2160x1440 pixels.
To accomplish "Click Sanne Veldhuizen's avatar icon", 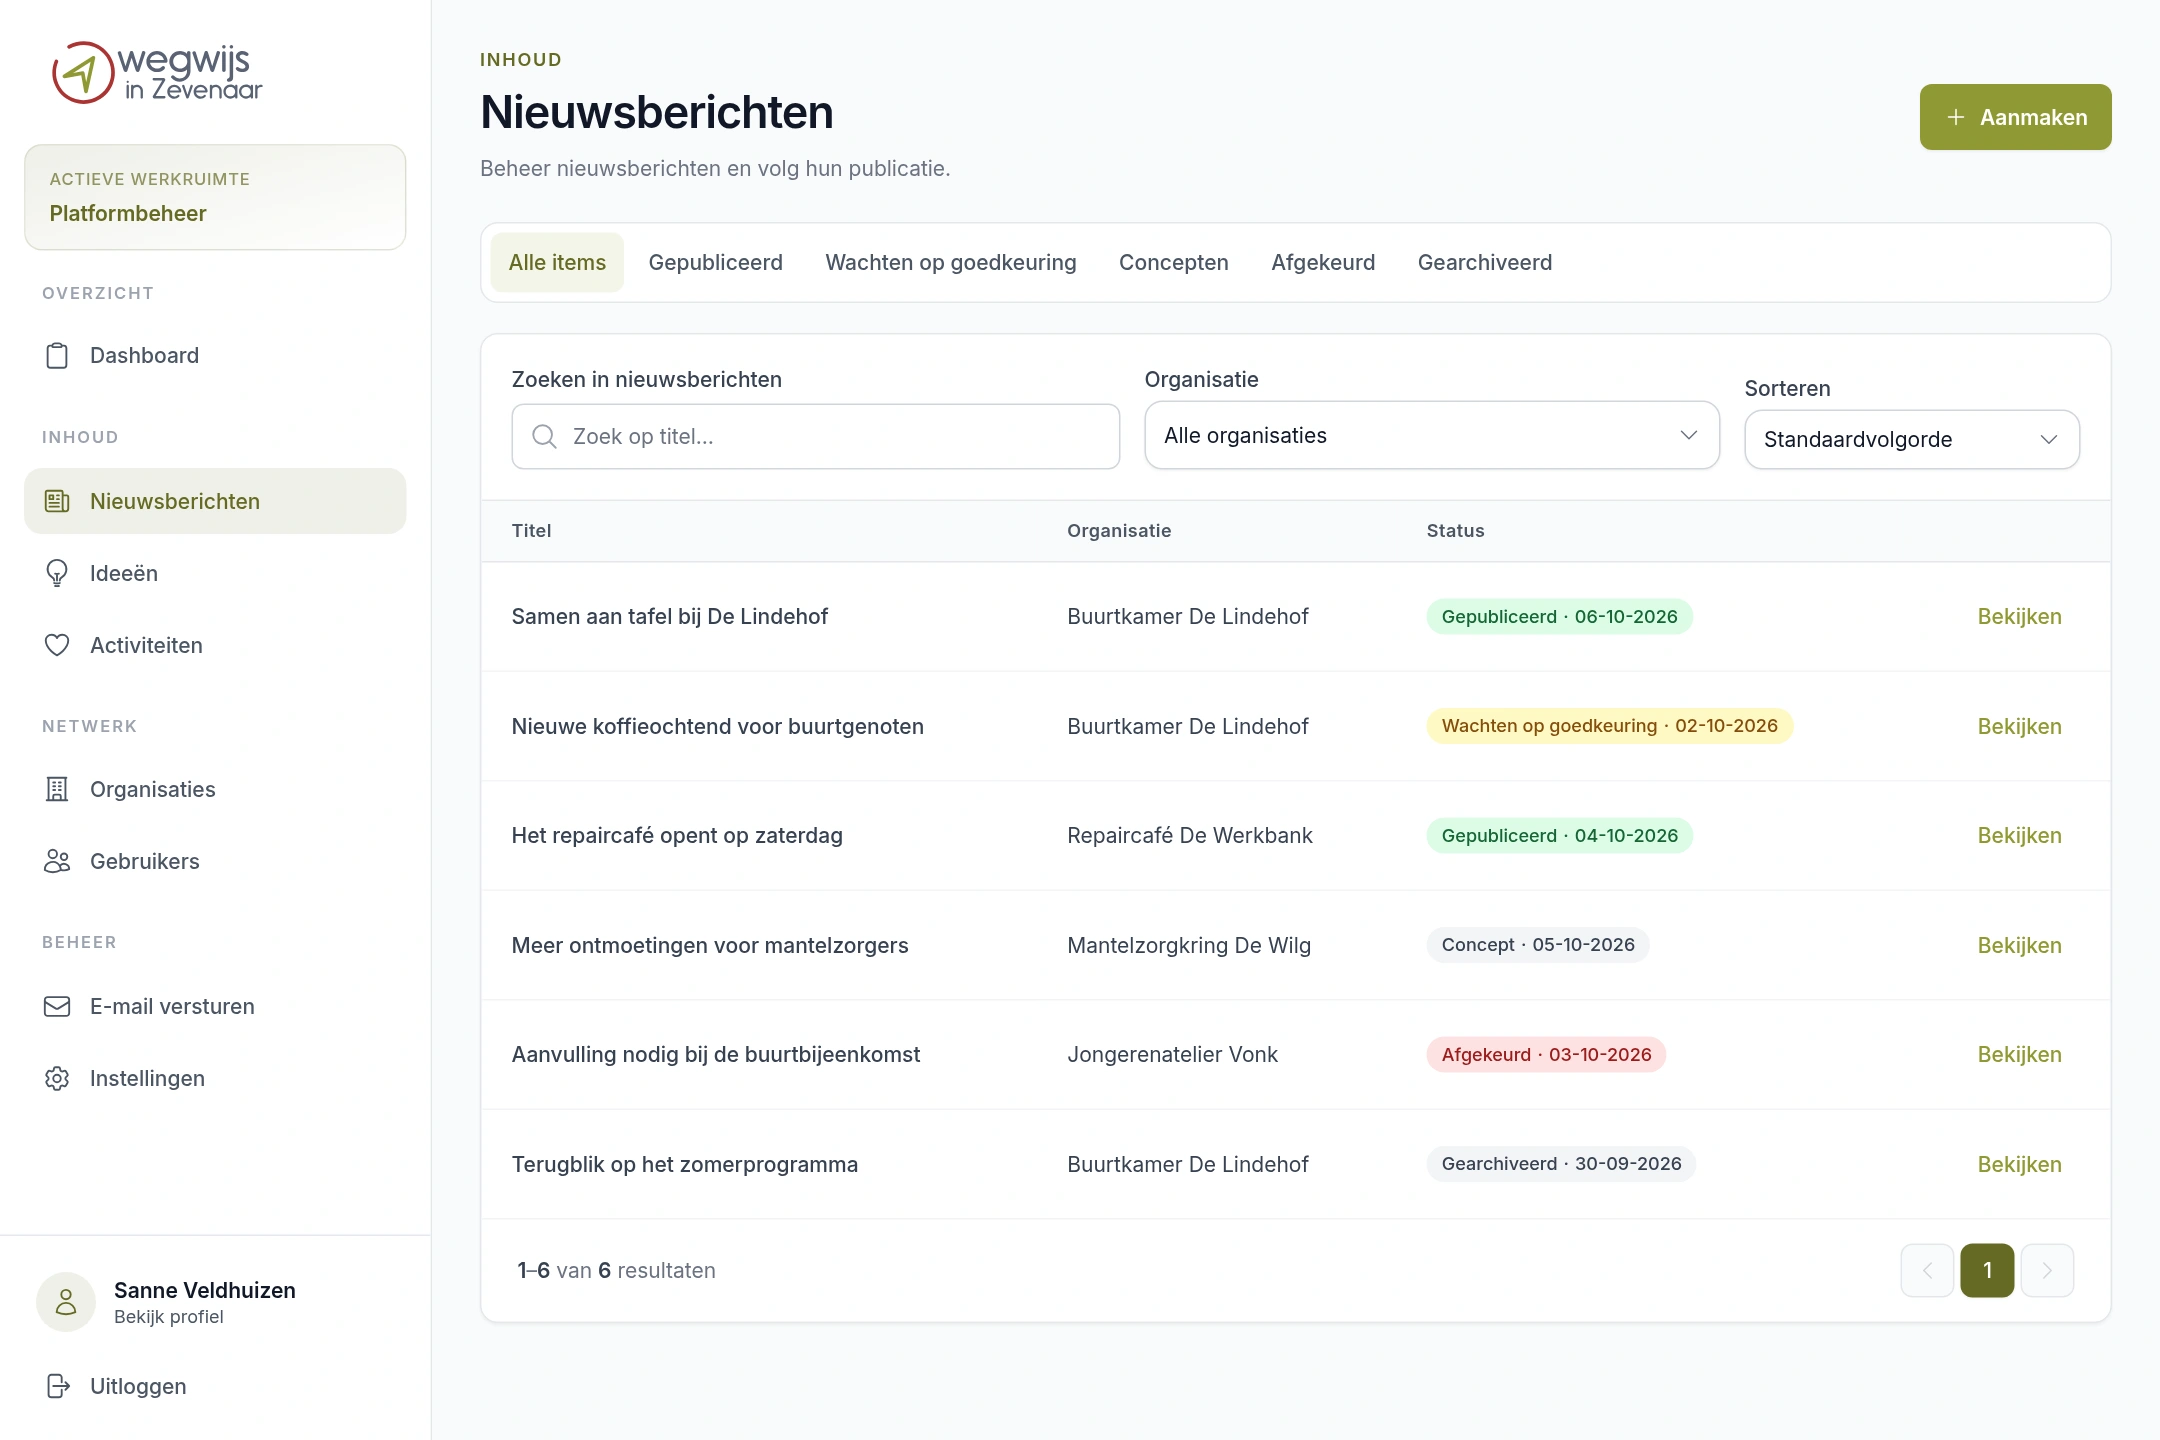I will click(x=66, y=1302).
